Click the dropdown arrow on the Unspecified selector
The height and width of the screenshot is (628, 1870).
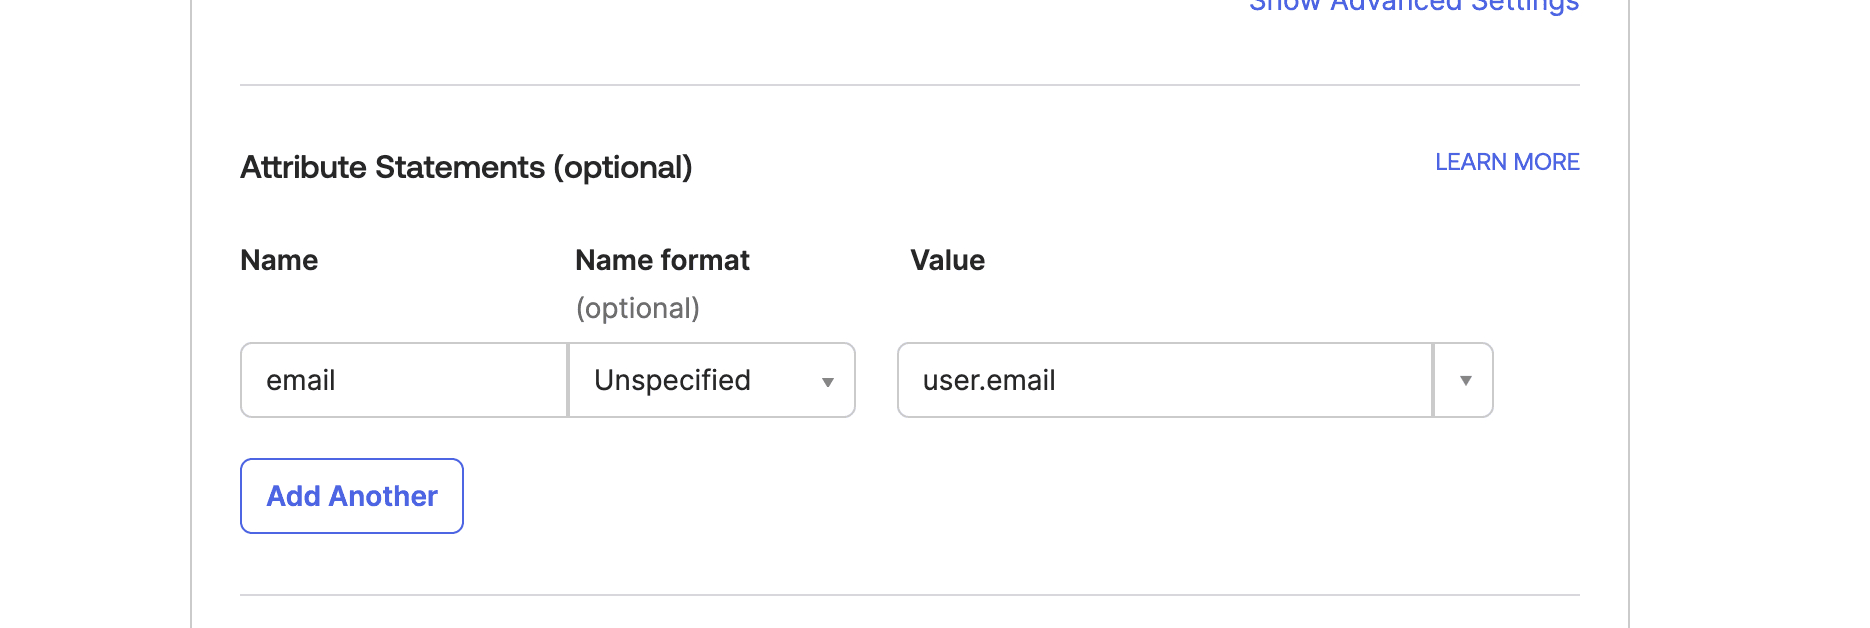(828, 380)
